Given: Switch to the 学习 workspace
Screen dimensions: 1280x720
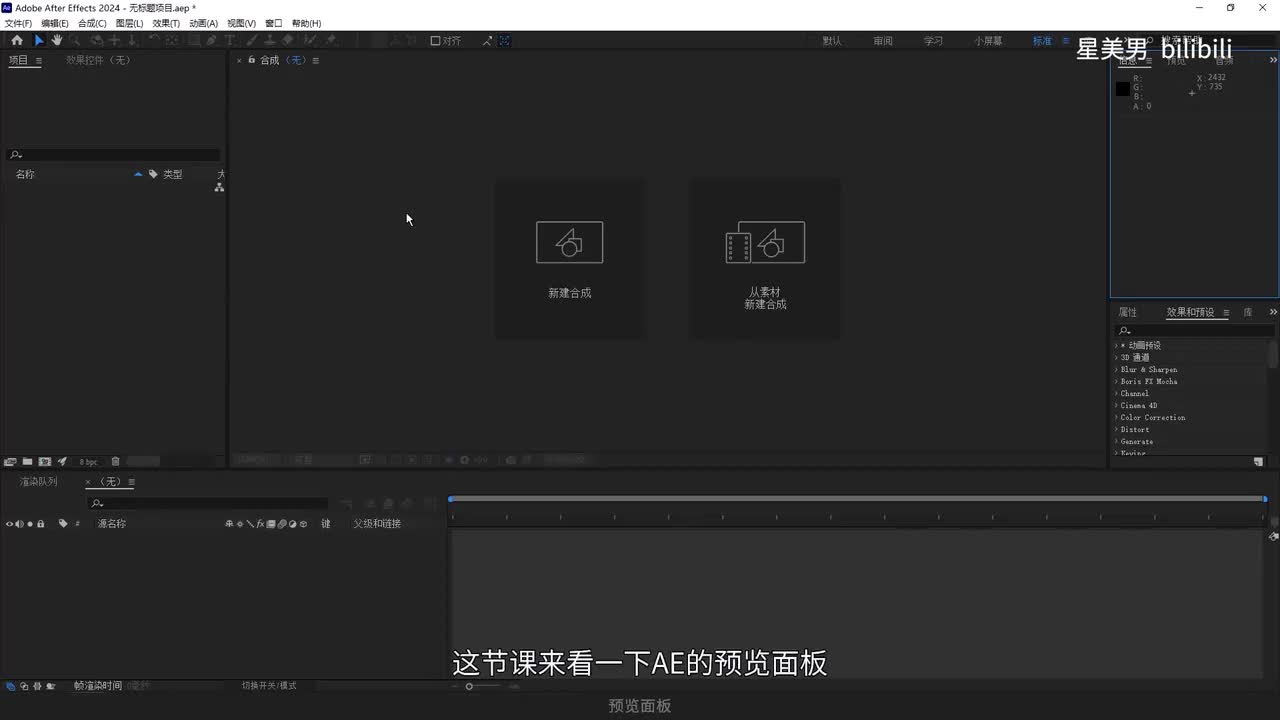Looking at the screenshot, I should pyautogui.click(x=933, y=41).
